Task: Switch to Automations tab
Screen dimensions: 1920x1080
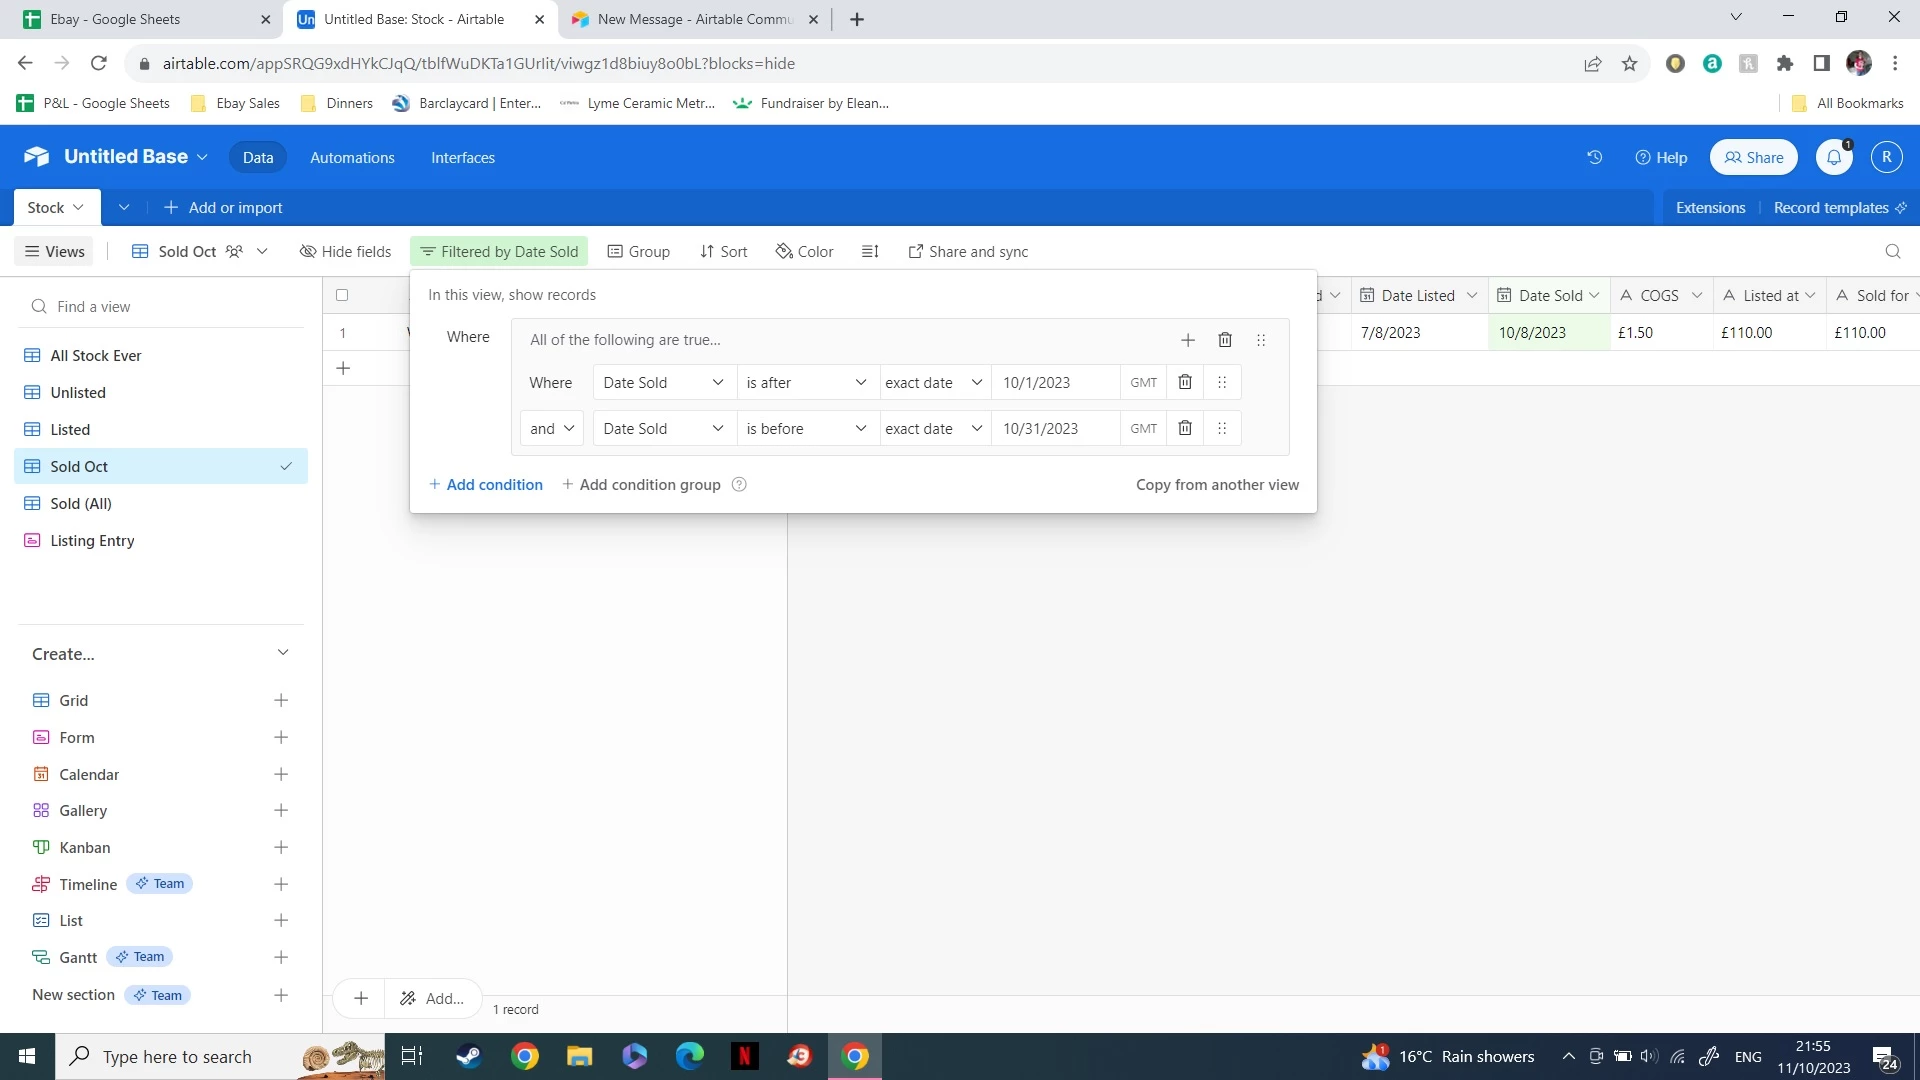Action: pyautogui.click(x=352, y=158)
